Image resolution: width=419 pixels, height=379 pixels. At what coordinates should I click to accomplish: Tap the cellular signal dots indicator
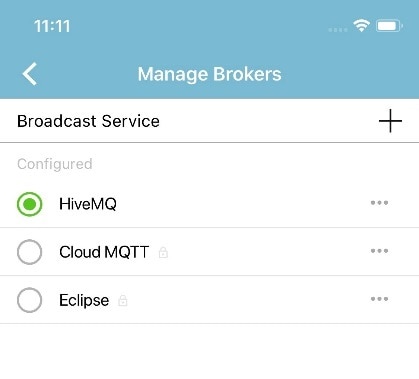tap(338, 30)
